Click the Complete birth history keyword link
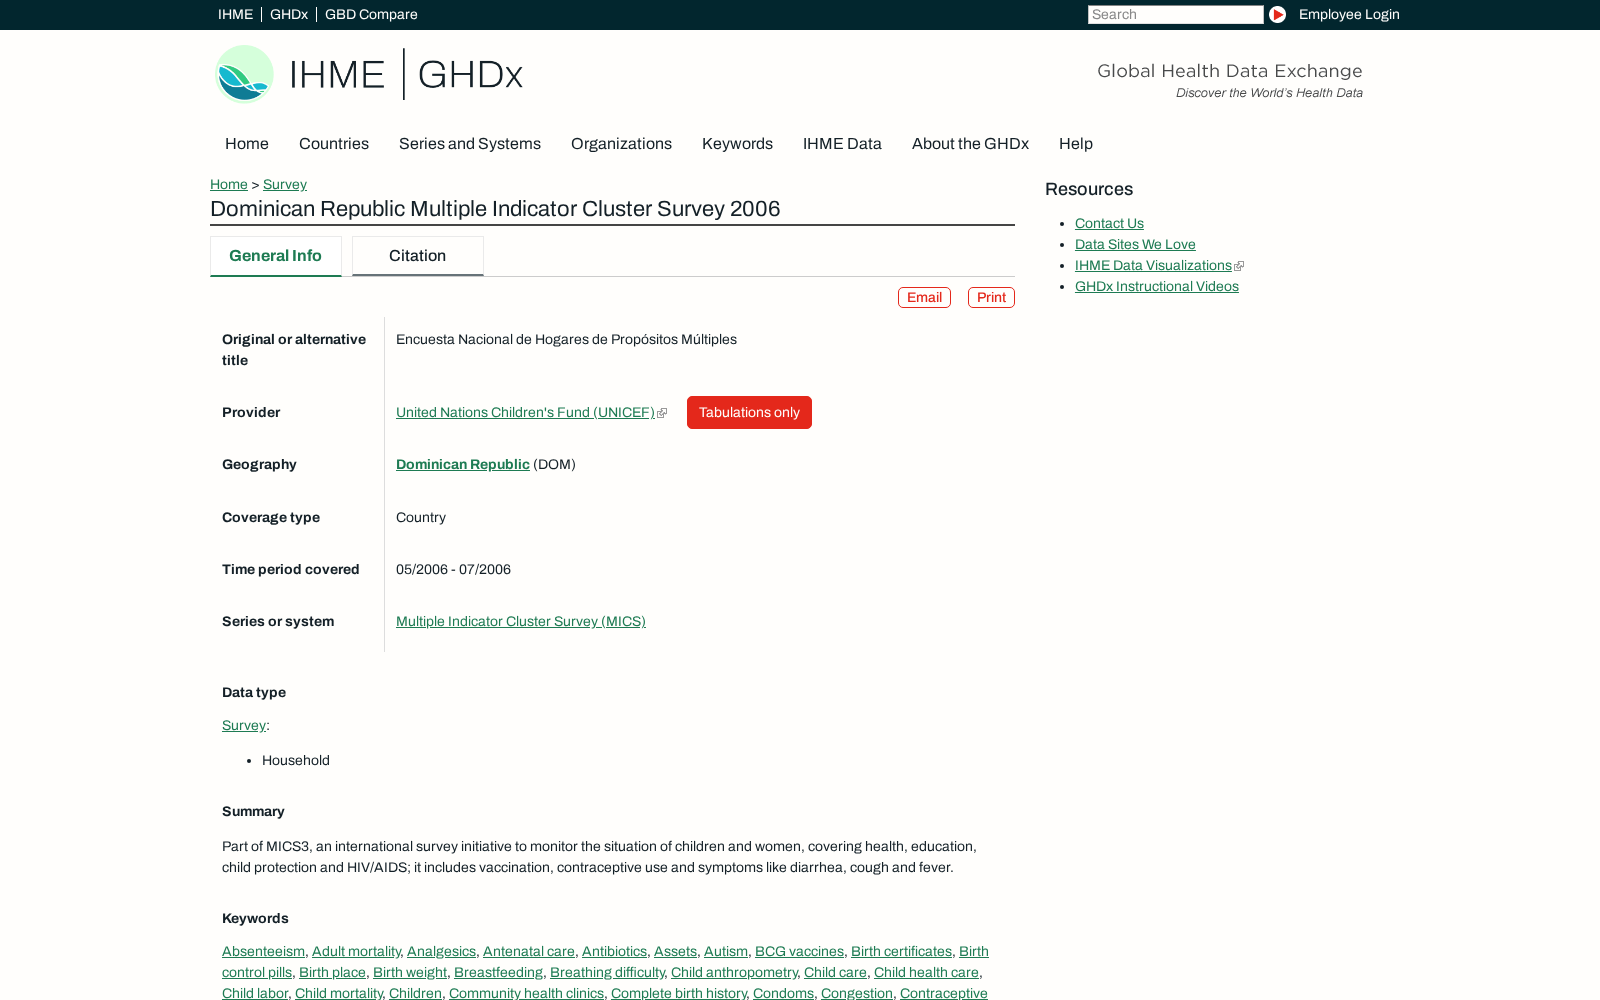The height and width of the screenshot is (1000, 1600). pos(678,993)
